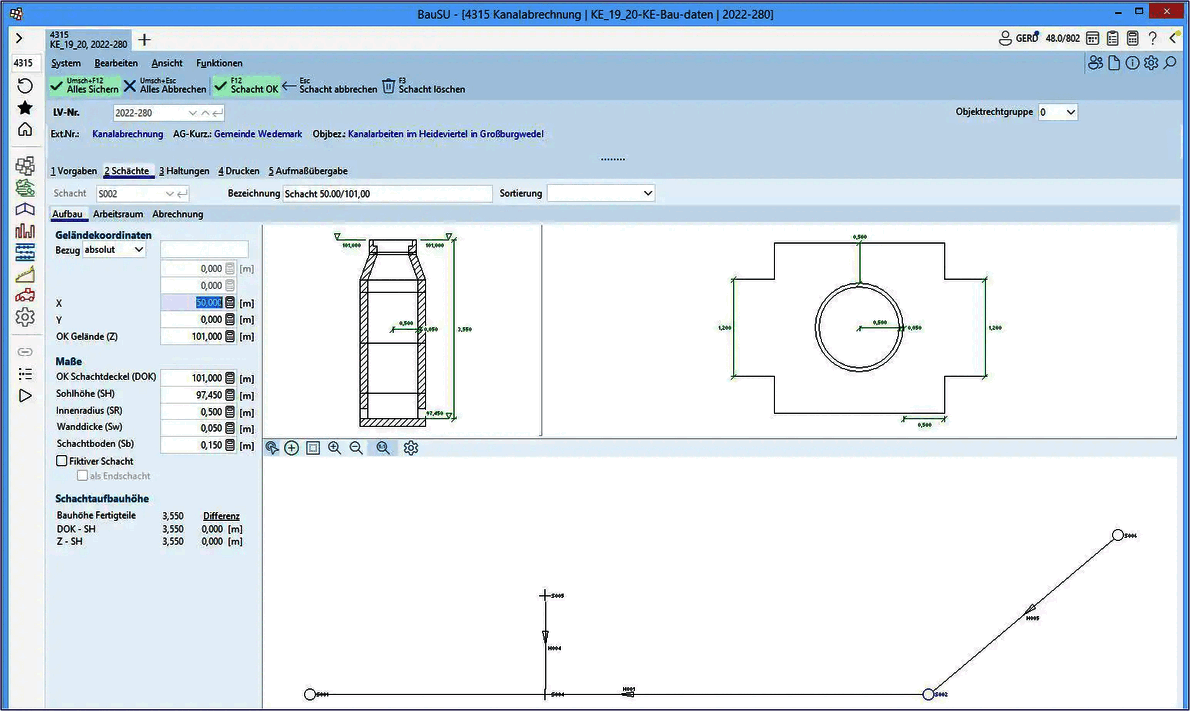Open the clipboard checklist icon
Image resolution: width=1190 pixels, height=711 pixels.
click(x=1113, y=38)
